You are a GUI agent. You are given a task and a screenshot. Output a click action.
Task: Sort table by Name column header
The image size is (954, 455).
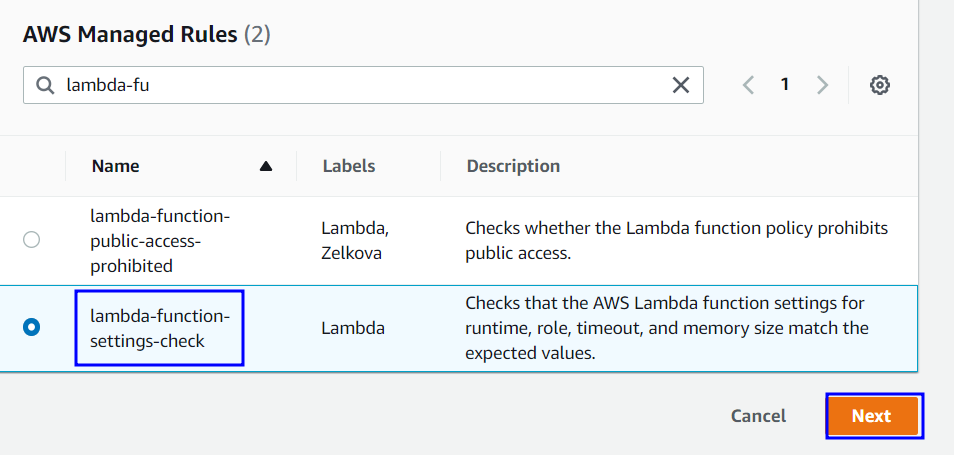(116, 166)
